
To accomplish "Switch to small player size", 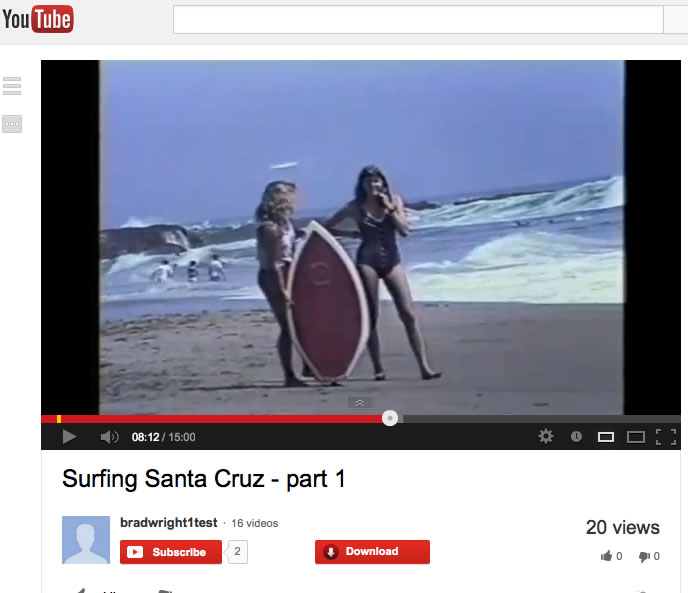I will pos(606,437).
